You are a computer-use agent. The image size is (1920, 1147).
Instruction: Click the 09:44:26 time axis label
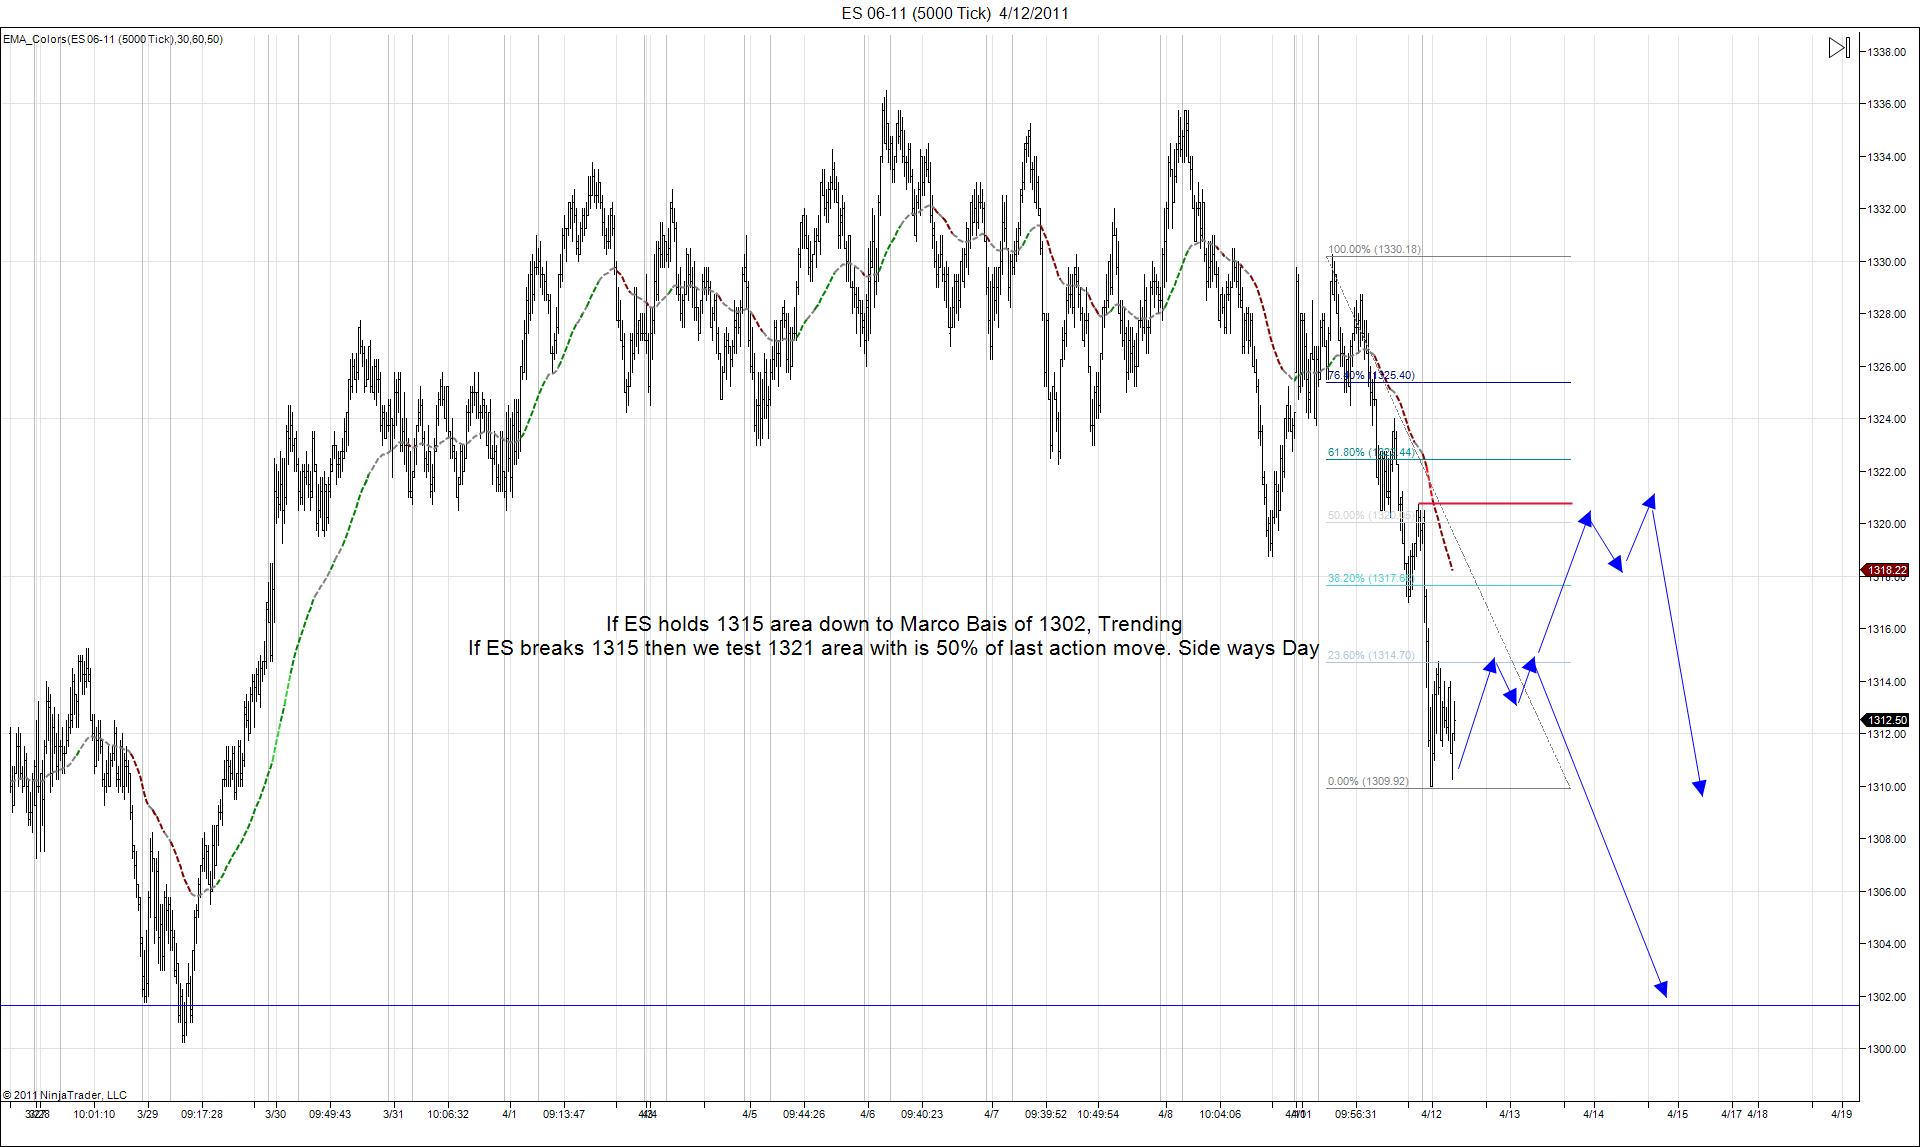pyautogui.click(x=804, y=1113)
